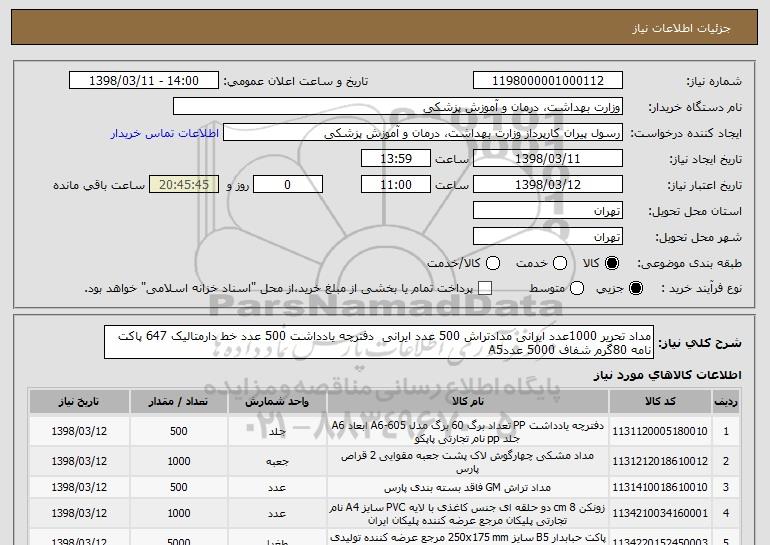770x545 pixels.
Task: Click the validity time field 11:00
Action: (396, 185)
